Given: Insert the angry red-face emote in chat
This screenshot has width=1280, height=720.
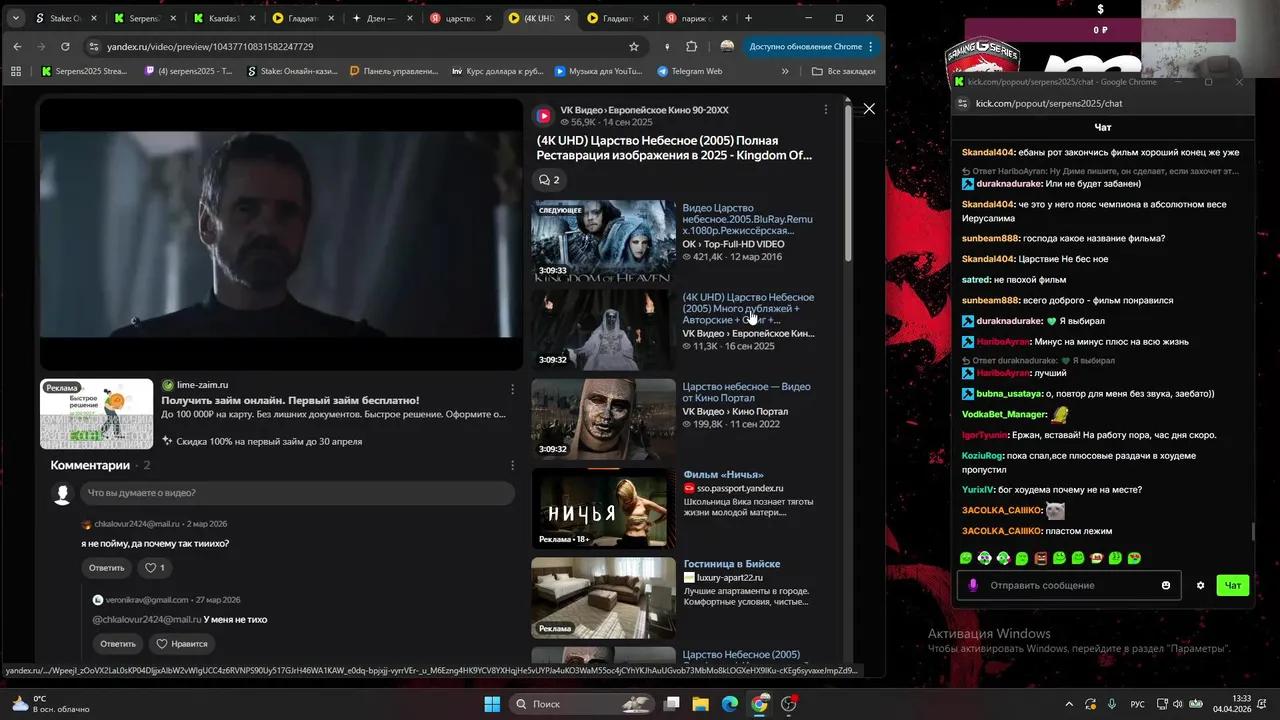Looking at the screenshot, I should (x=1041, y=558).
